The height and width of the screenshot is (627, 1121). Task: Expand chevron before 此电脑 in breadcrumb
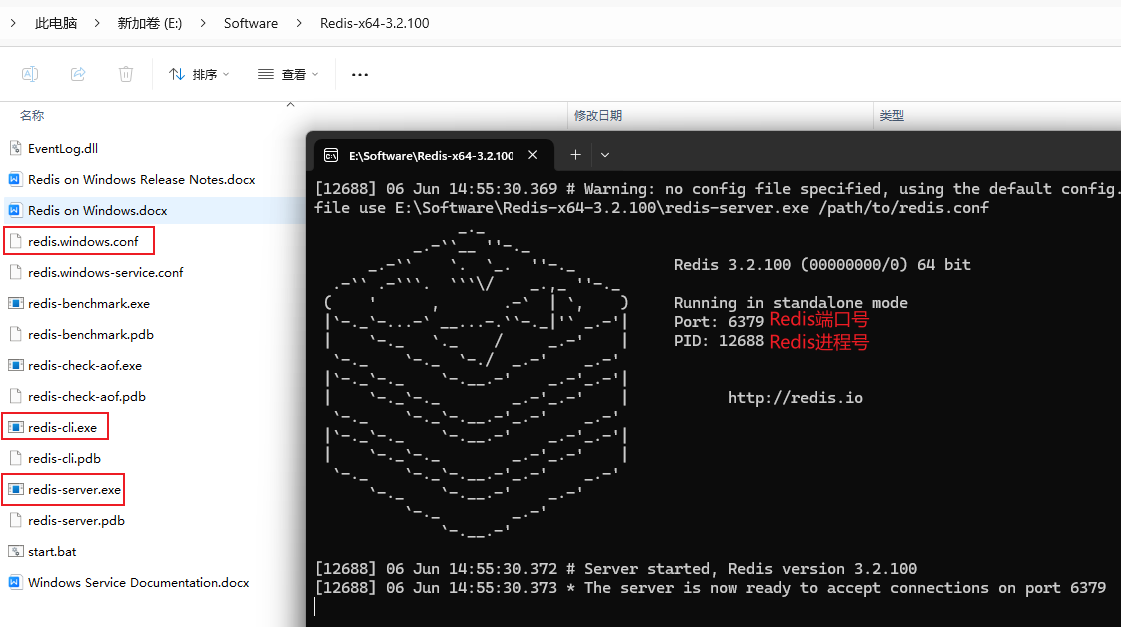pyautogui.click(x=14, y=23)
